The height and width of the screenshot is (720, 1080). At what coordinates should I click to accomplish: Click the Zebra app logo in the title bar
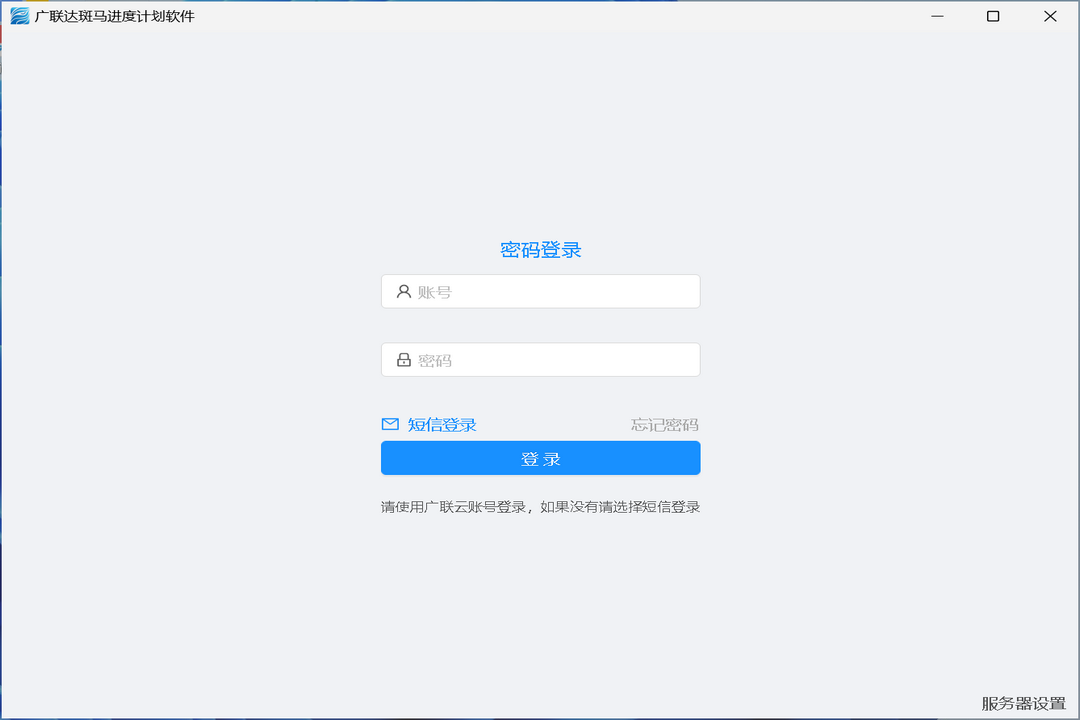[x=18, y=16]
